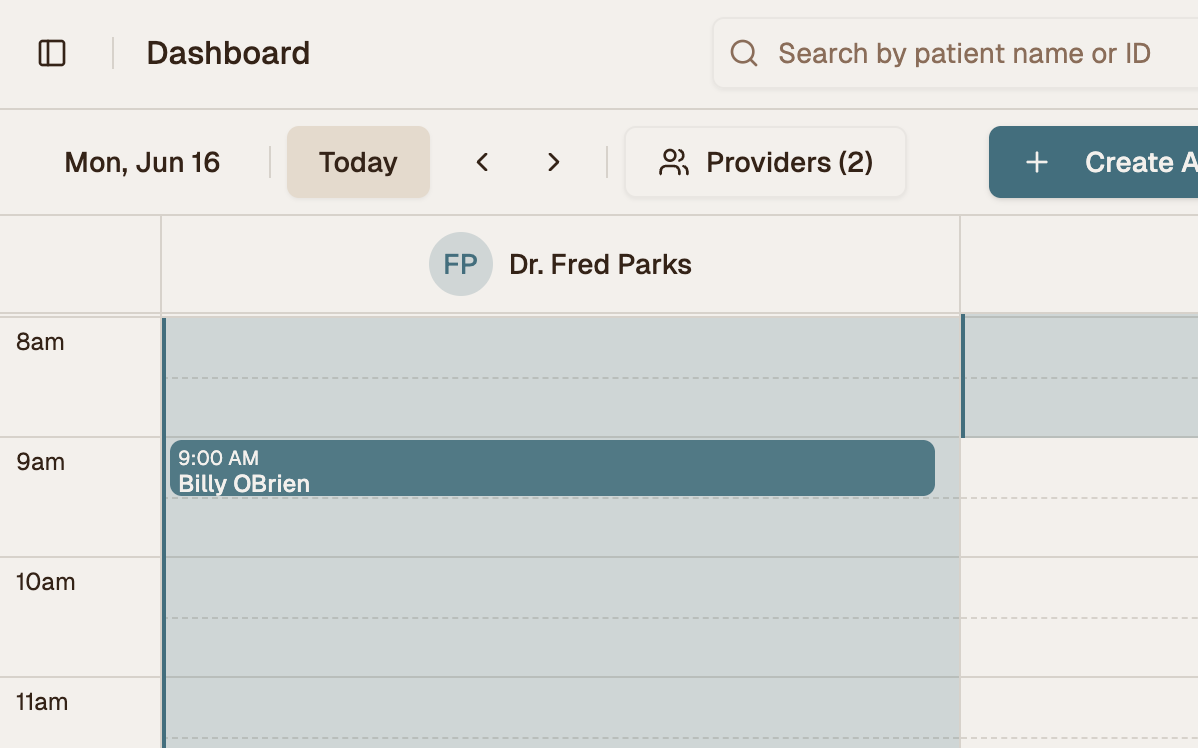The width and height of the screenshot is (1198, 748).
Task: Click Dr. Fred Parks column header
Action: [560, 264]
